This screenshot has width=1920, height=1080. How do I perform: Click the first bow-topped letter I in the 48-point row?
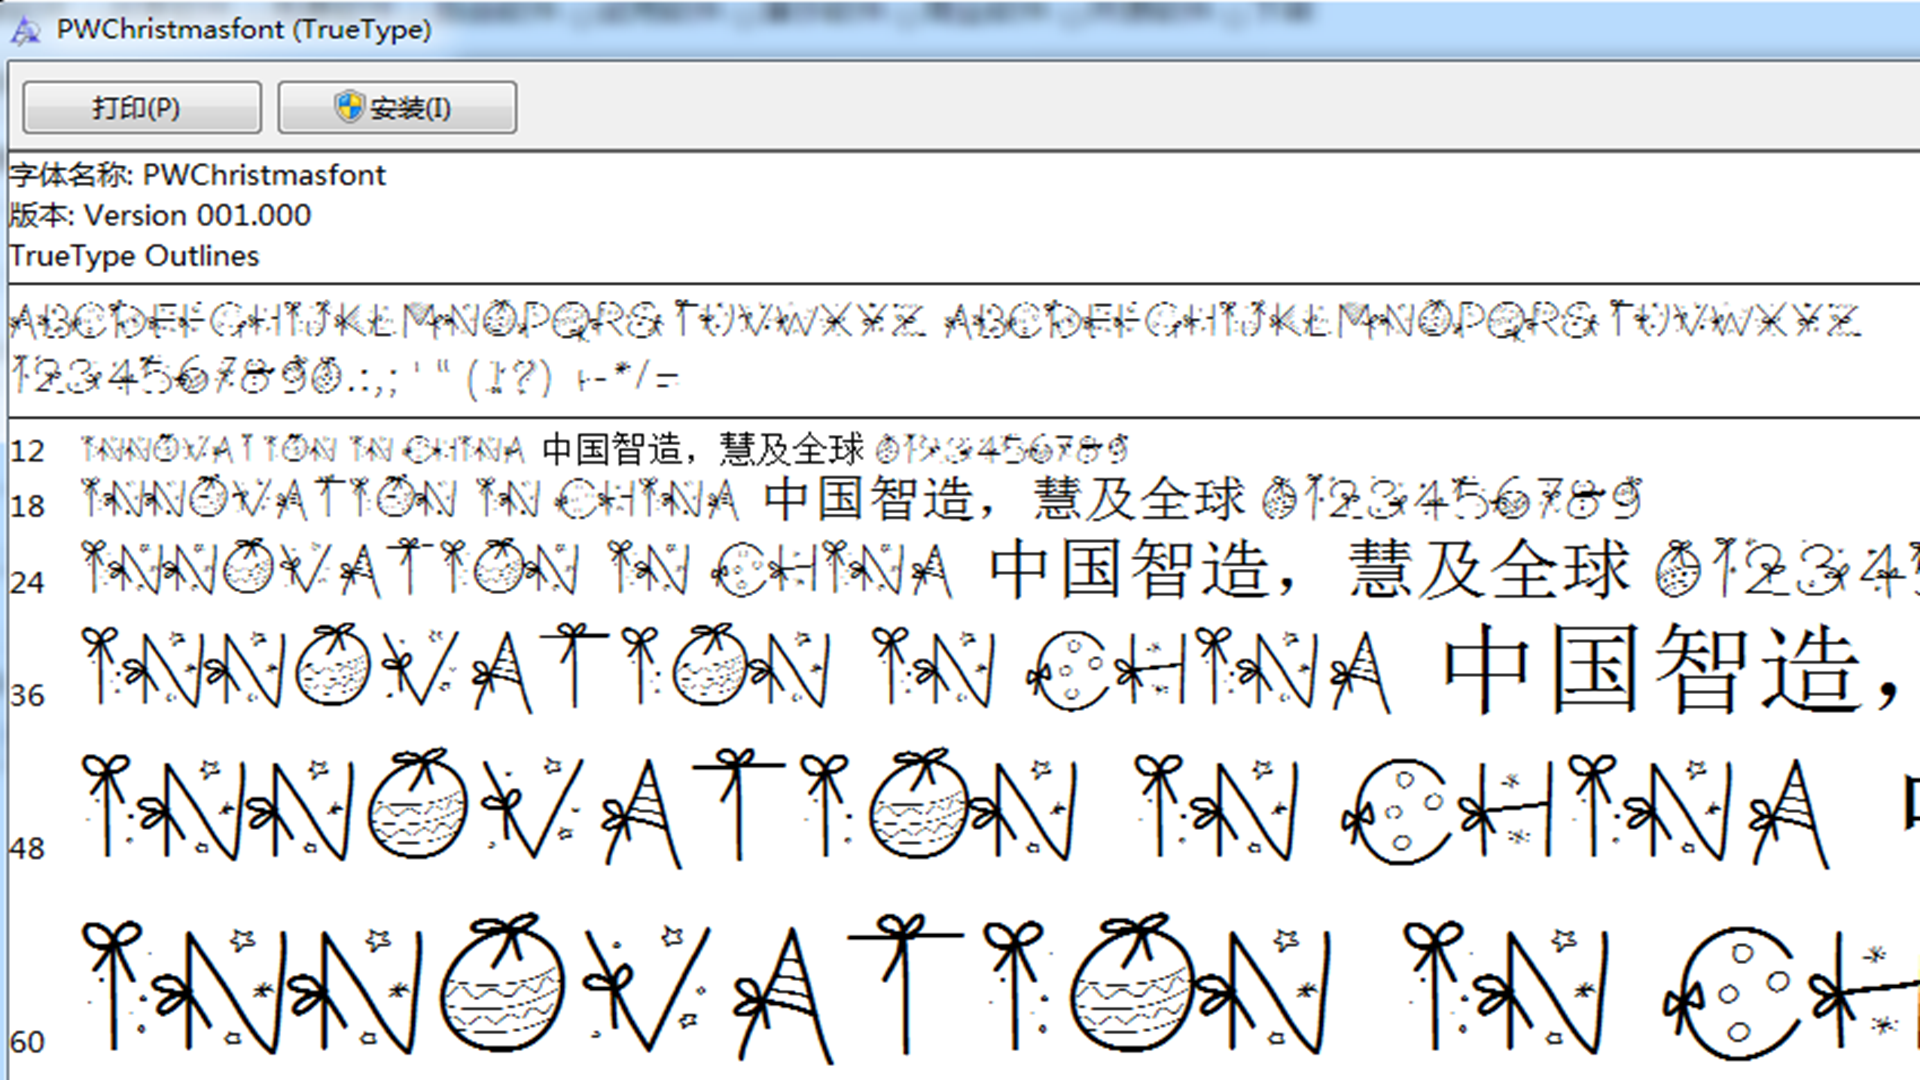point(106,805)
